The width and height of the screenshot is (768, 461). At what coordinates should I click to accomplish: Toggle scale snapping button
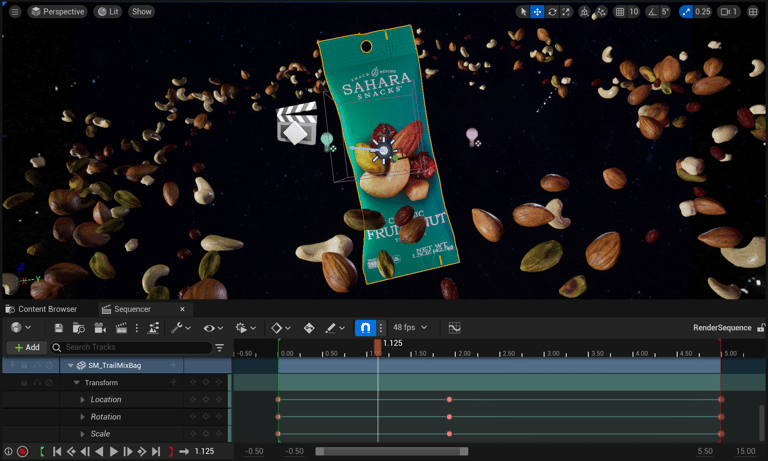tap(686, 12)
